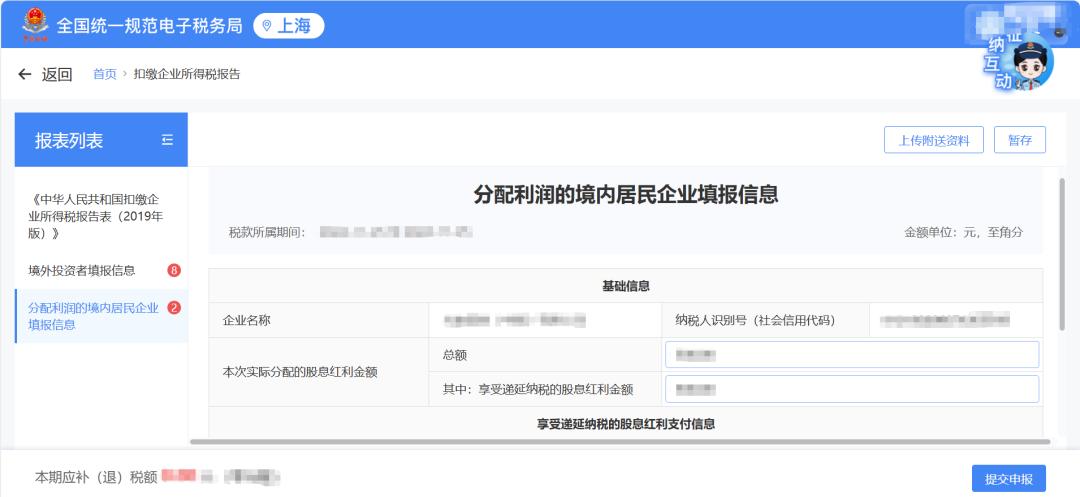Image resolution: width=1080 pixels, height=497 pixels.
Task: Focus the 总额 amount input field
Action: [851, 355]
